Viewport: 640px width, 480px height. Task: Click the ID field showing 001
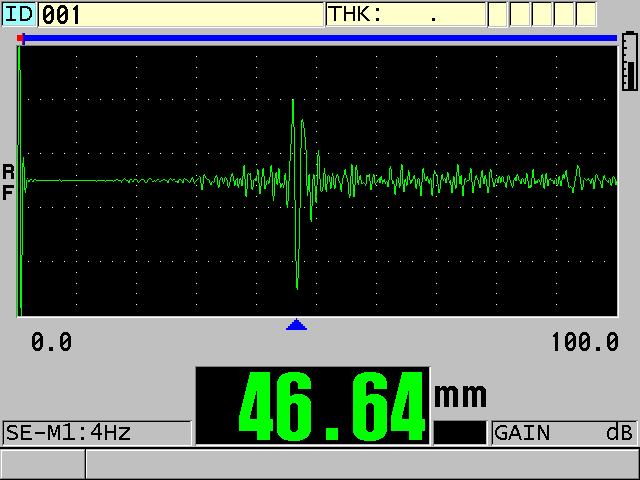click(180, 14)
